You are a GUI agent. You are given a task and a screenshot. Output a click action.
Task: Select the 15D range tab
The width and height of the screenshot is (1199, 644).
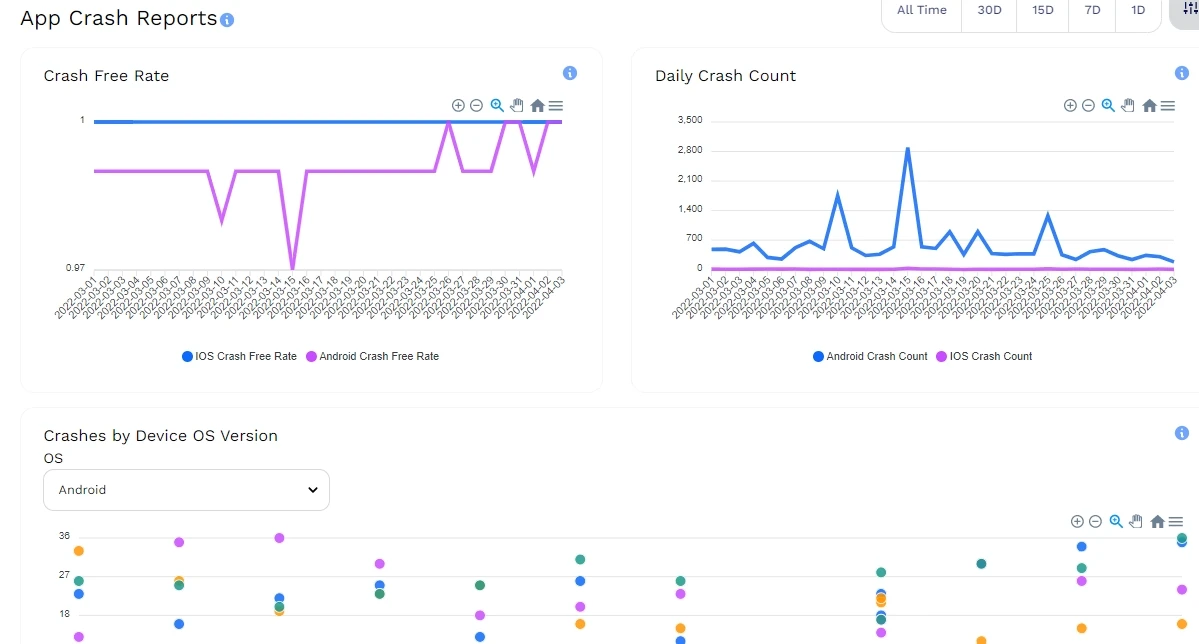(x=1042, y=11)
